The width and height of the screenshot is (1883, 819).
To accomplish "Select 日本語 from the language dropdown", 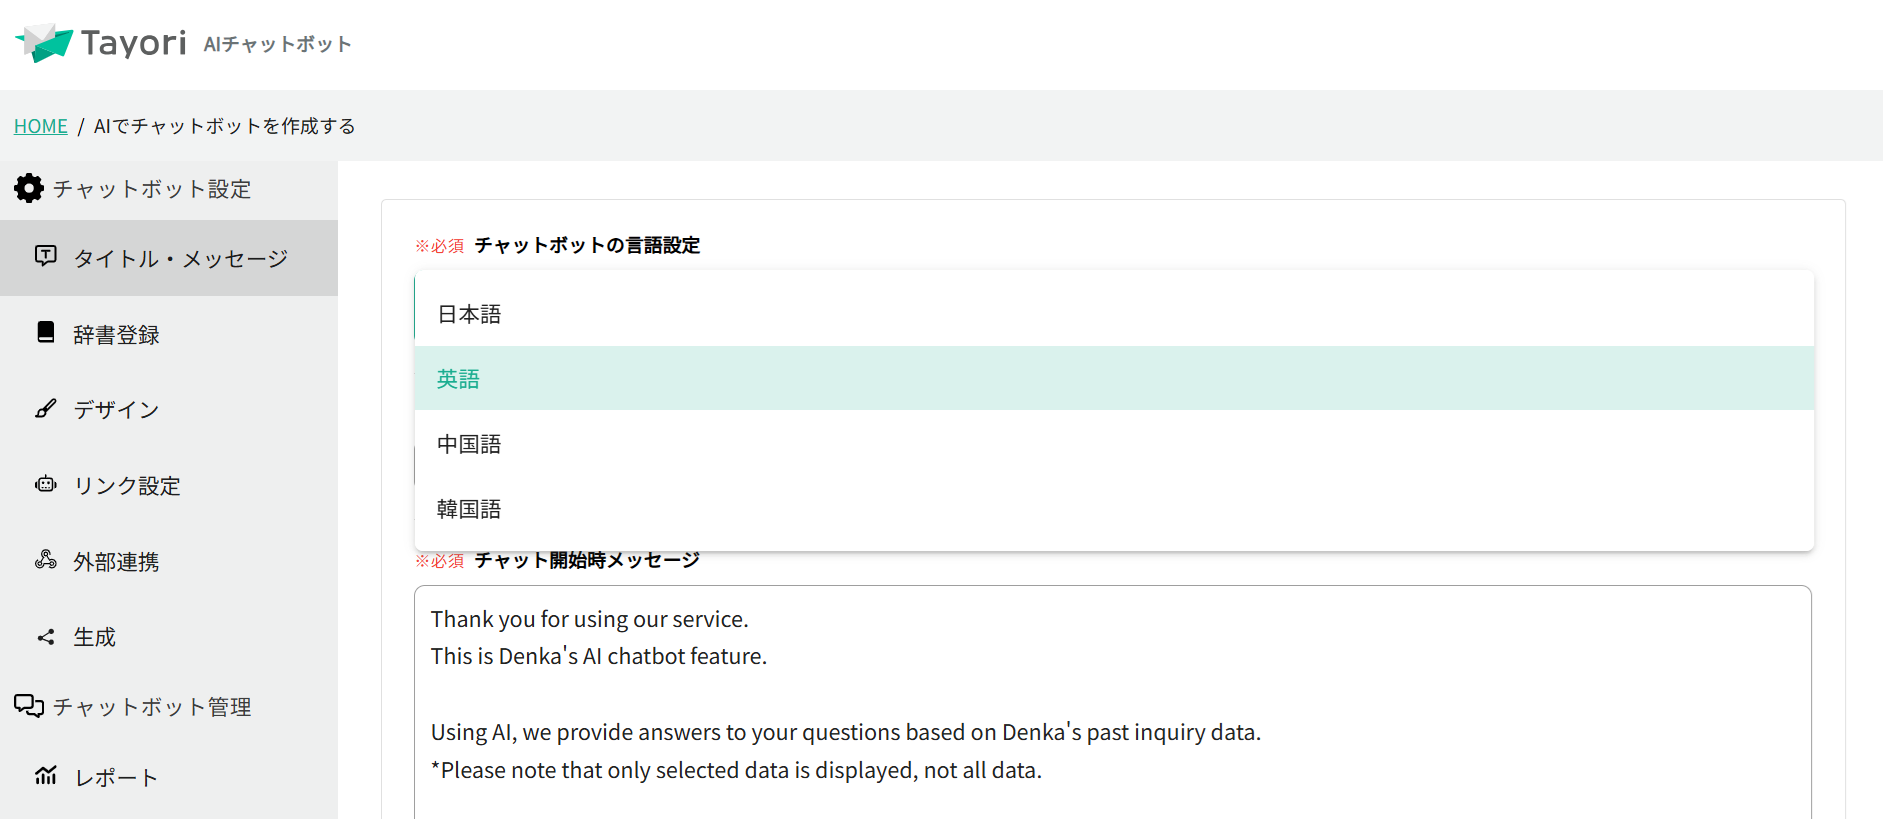I will (469, 314).
